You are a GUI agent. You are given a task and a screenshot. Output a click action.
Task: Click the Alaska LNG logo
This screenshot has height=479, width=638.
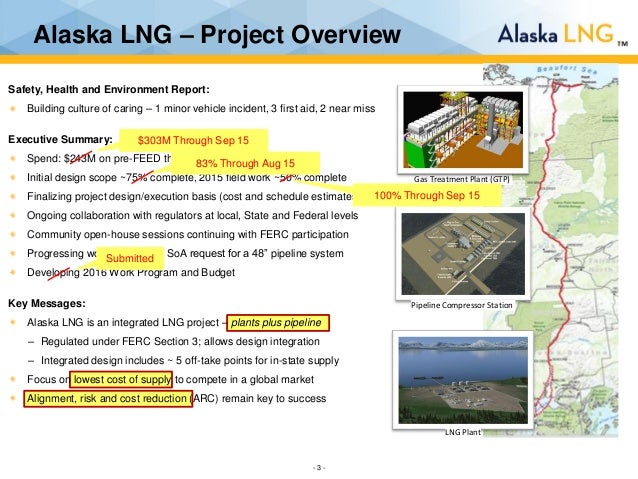562,34
